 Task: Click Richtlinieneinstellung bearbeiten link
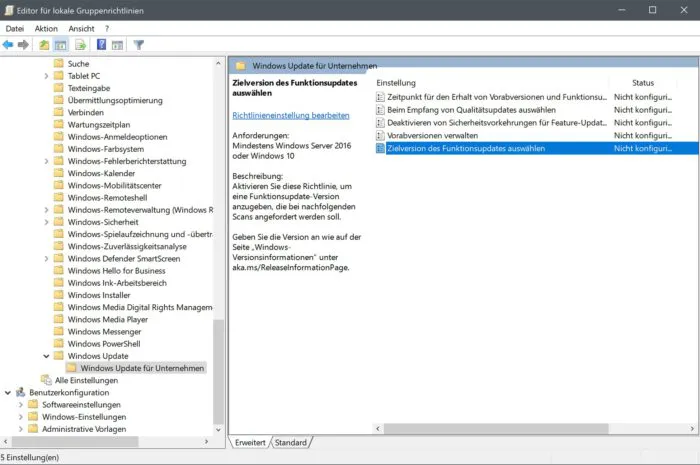click(291, 115)
